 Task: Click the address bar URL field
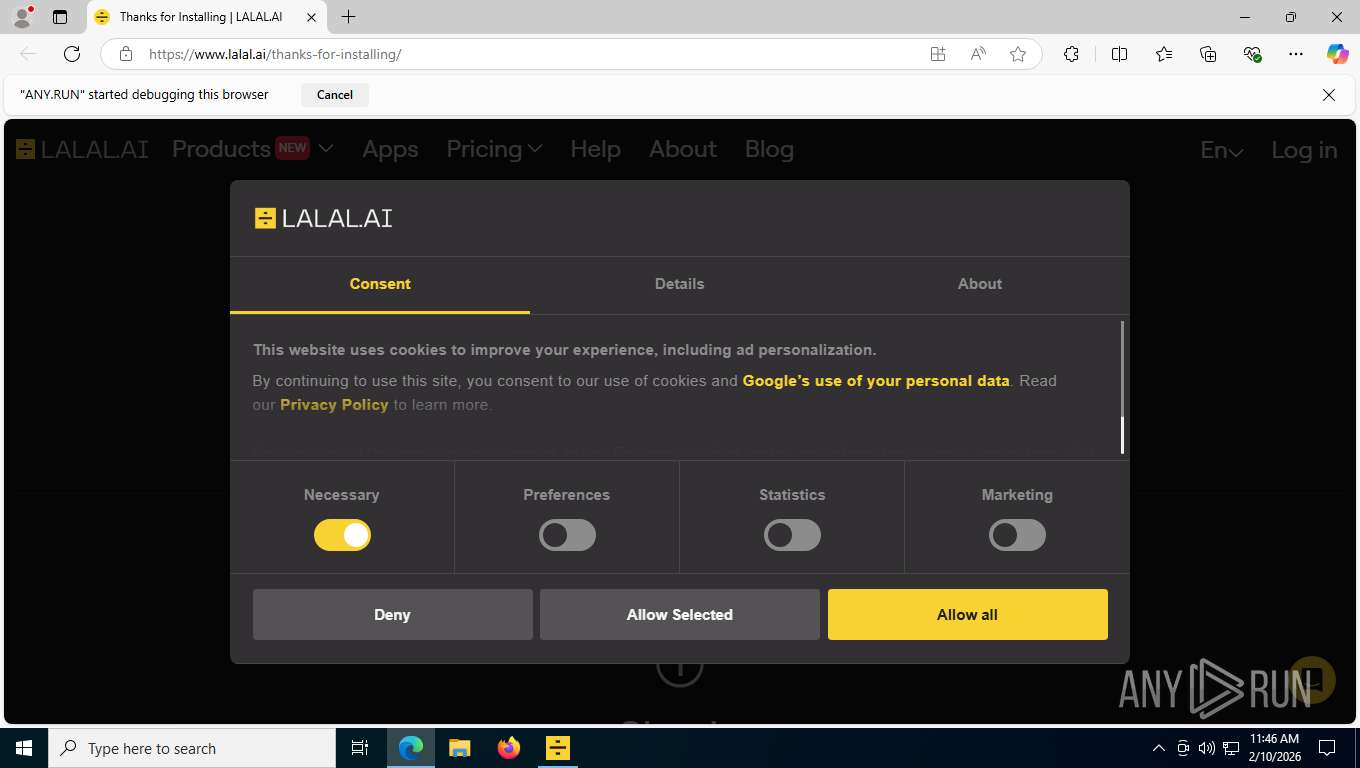click(530, 54)
